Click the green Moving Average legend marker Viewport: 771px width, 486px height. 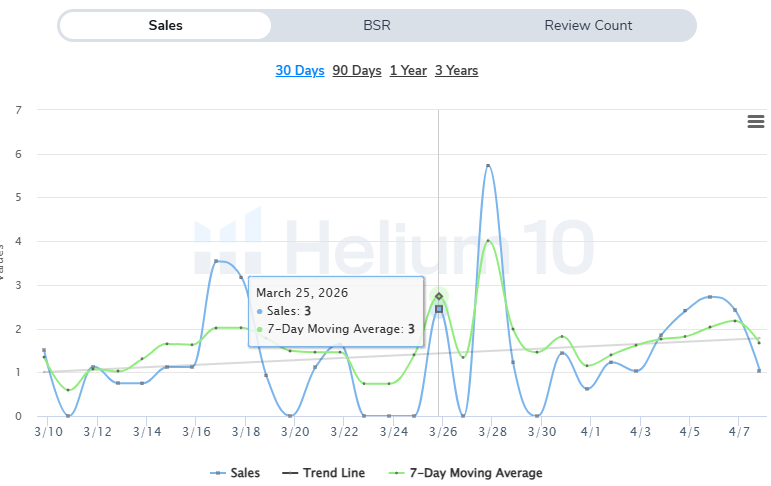[396, 473]
